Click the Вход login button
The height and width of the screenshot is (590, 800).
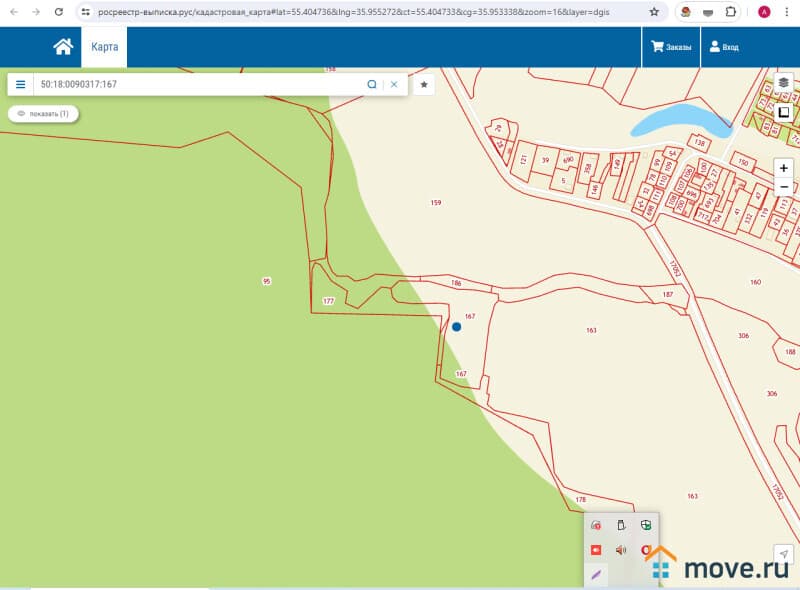pos(723,47)
